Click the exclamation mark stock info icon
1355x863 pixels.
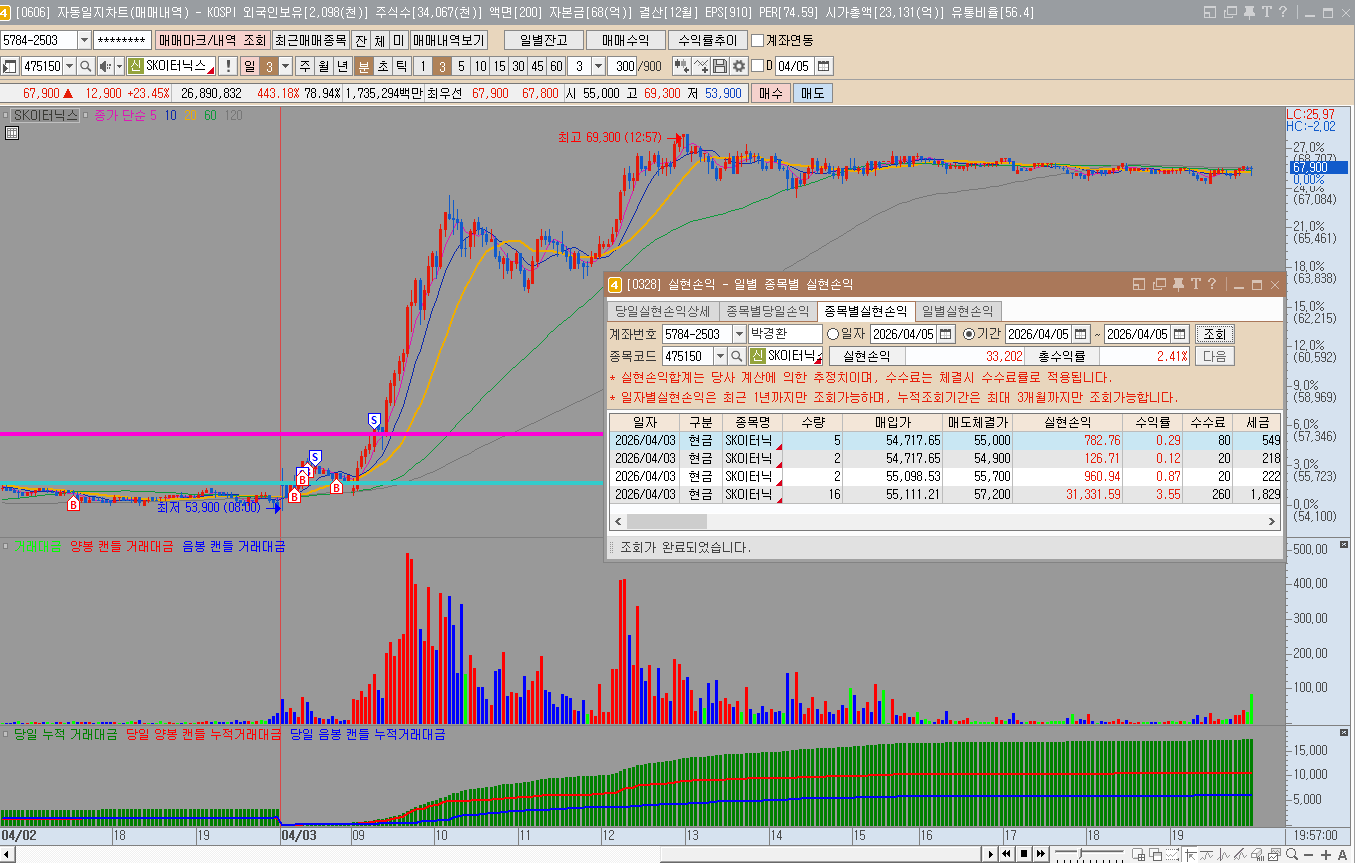(x=228, y=66)
